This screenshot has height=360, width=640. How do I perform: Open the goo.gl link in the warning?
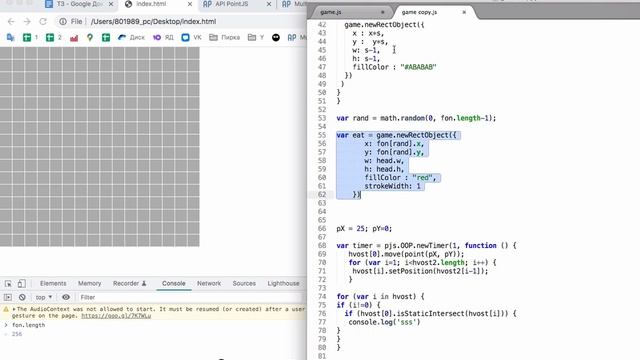coord(116,316)
